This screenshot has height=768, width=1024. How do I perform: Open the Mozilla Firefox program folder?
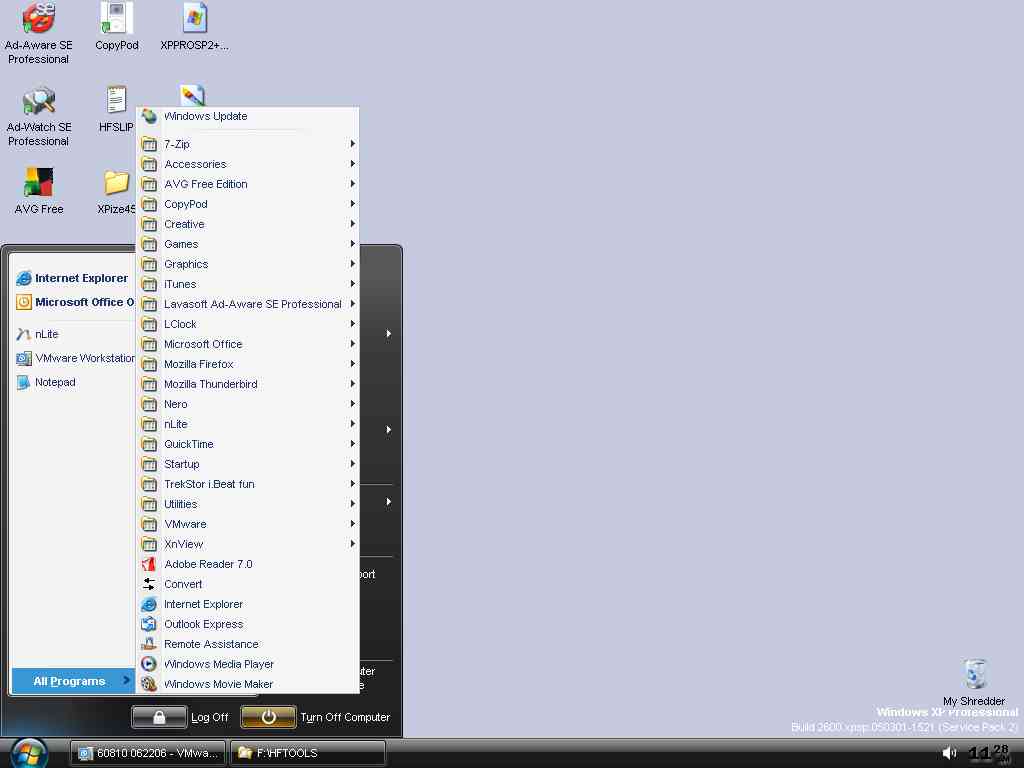click(x=248, y=364)
